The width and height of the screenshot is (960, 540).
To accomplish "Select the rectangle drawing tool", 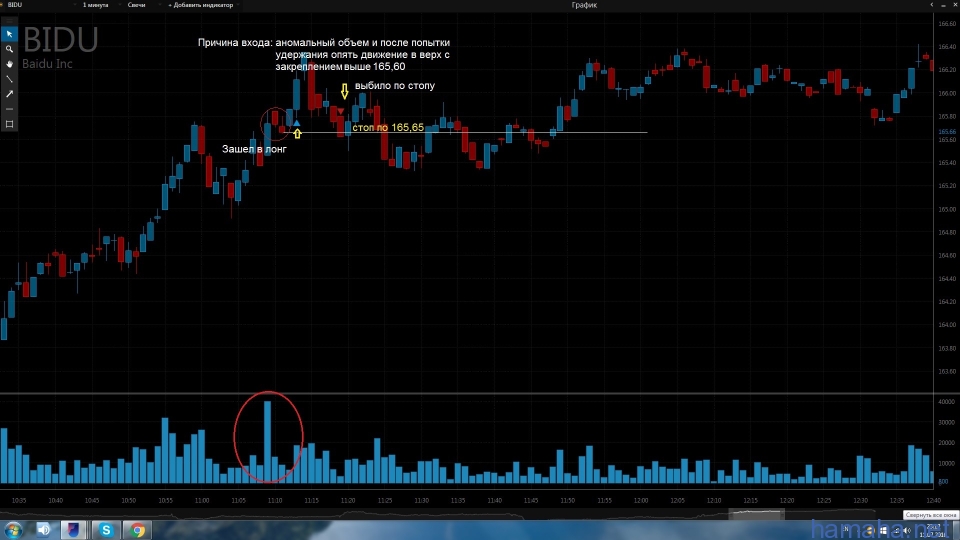I will tap(9, 124).
